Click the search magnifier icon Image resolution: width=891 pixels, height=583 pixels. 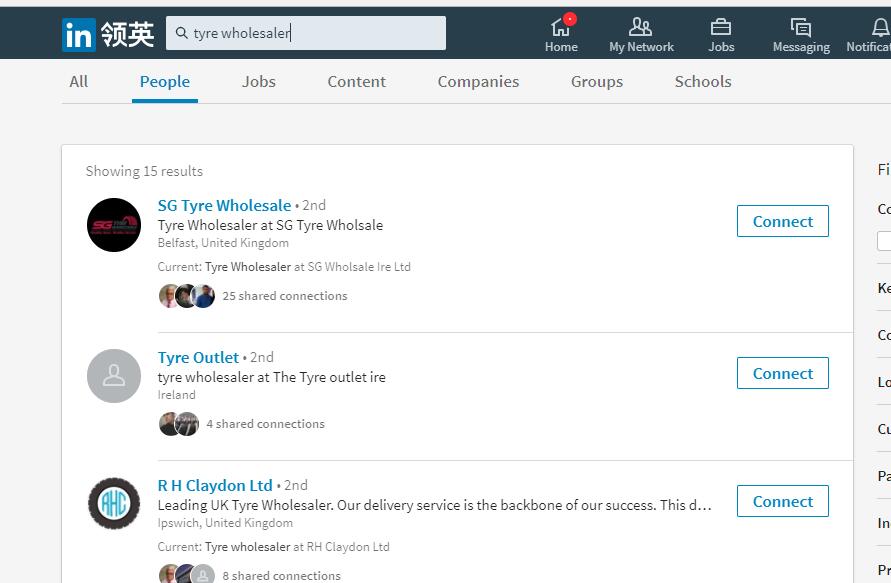[181, 33]
